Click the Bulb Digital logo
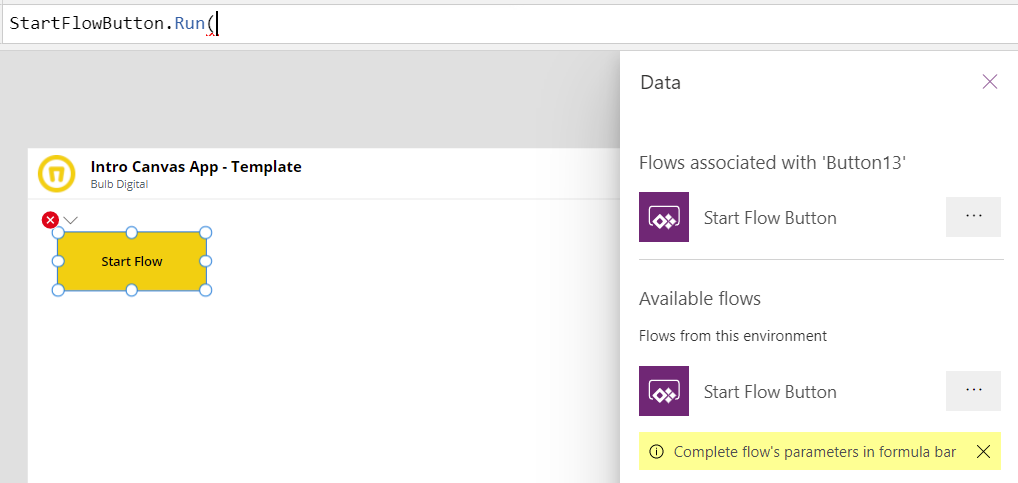 click(56, 173)
